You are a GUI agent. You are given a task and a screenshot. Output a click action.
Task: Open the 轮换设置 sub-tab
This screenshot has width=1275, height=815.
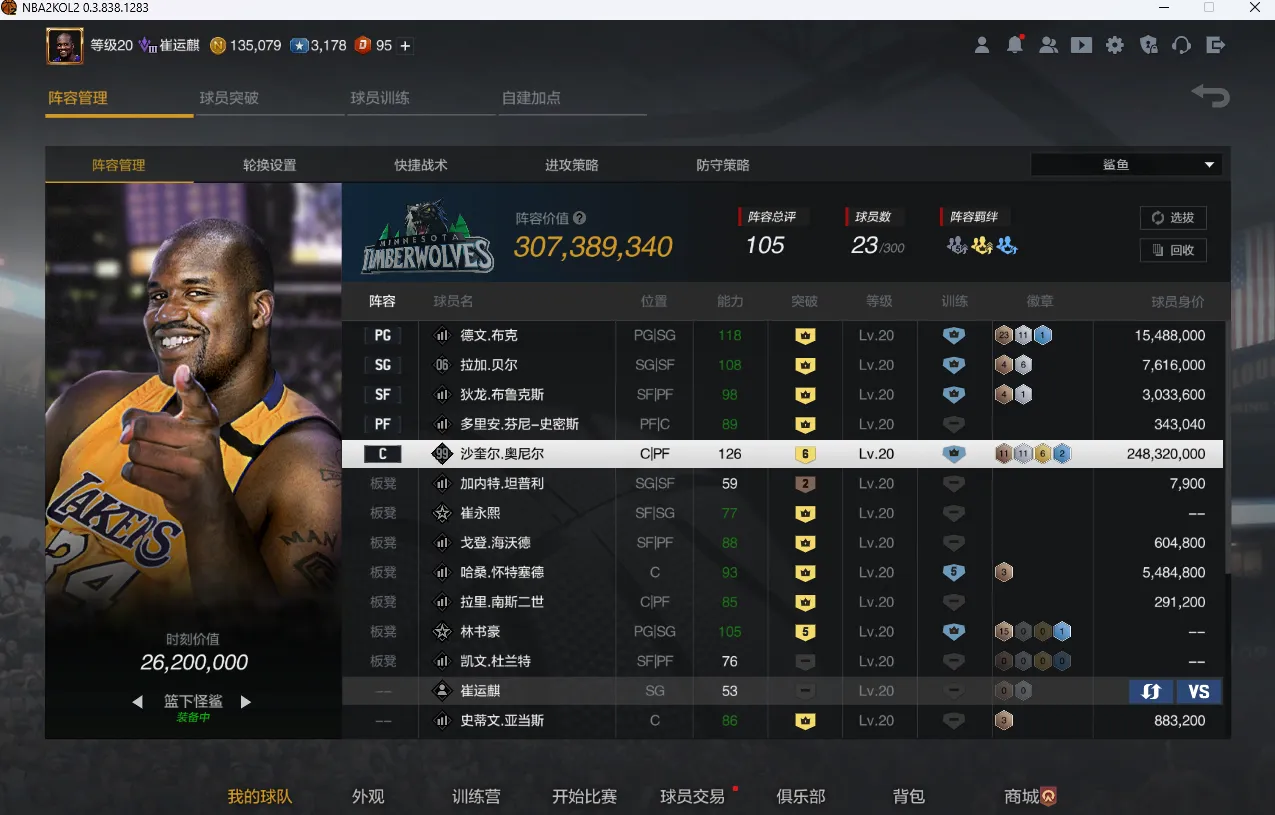pyautogui.click(x=269, y=165)
